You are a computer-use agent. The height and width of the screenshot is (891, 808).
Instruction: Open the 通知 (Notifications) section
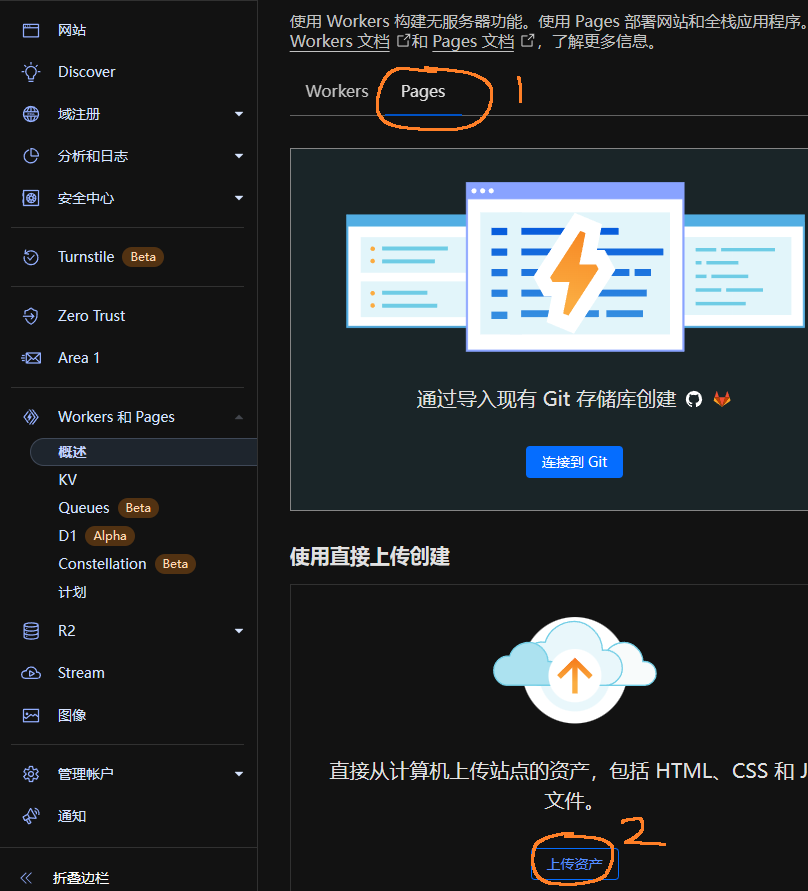(70, 815)
